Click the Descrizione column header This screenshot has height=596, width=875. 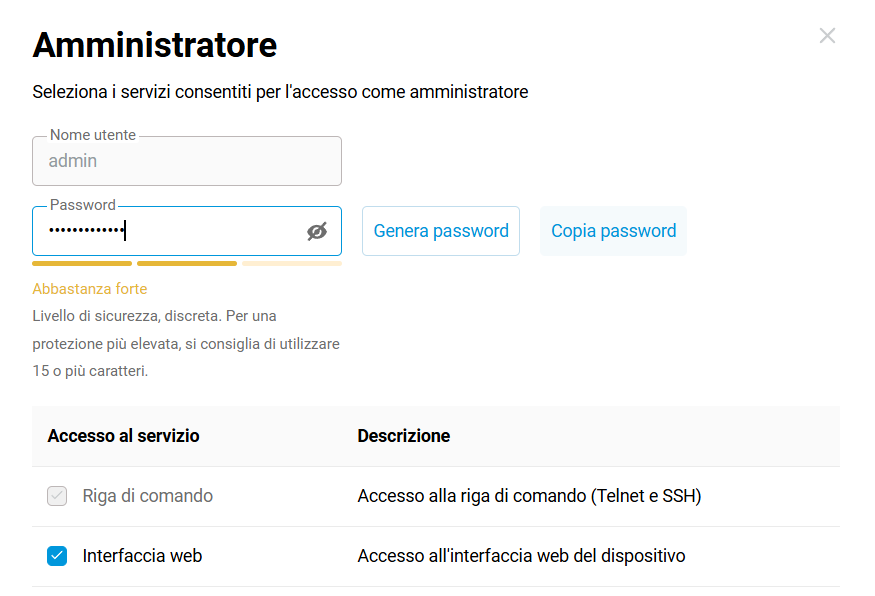click(403, 436)
